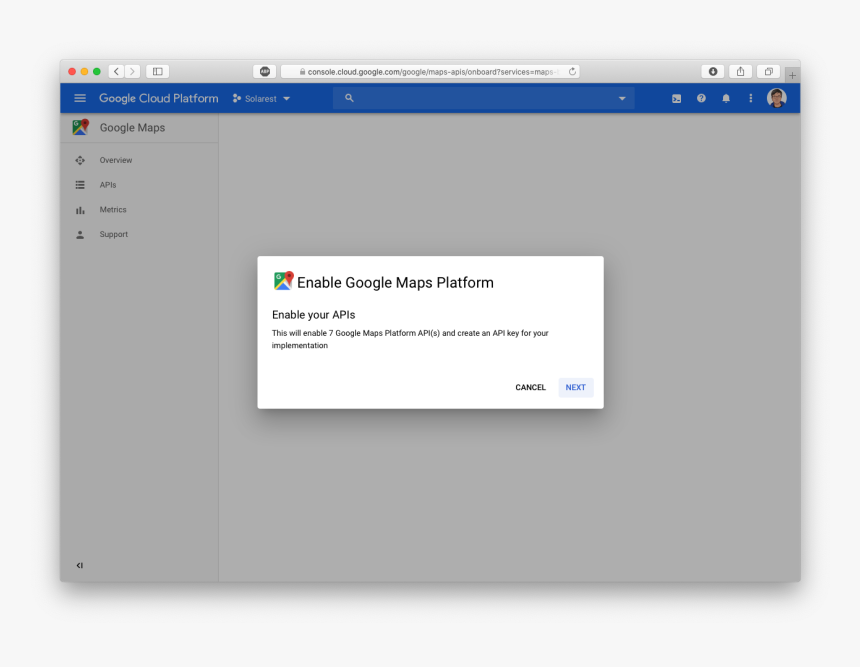
Task: Click the APIs list icon
Action: click(x=80, y=185)
